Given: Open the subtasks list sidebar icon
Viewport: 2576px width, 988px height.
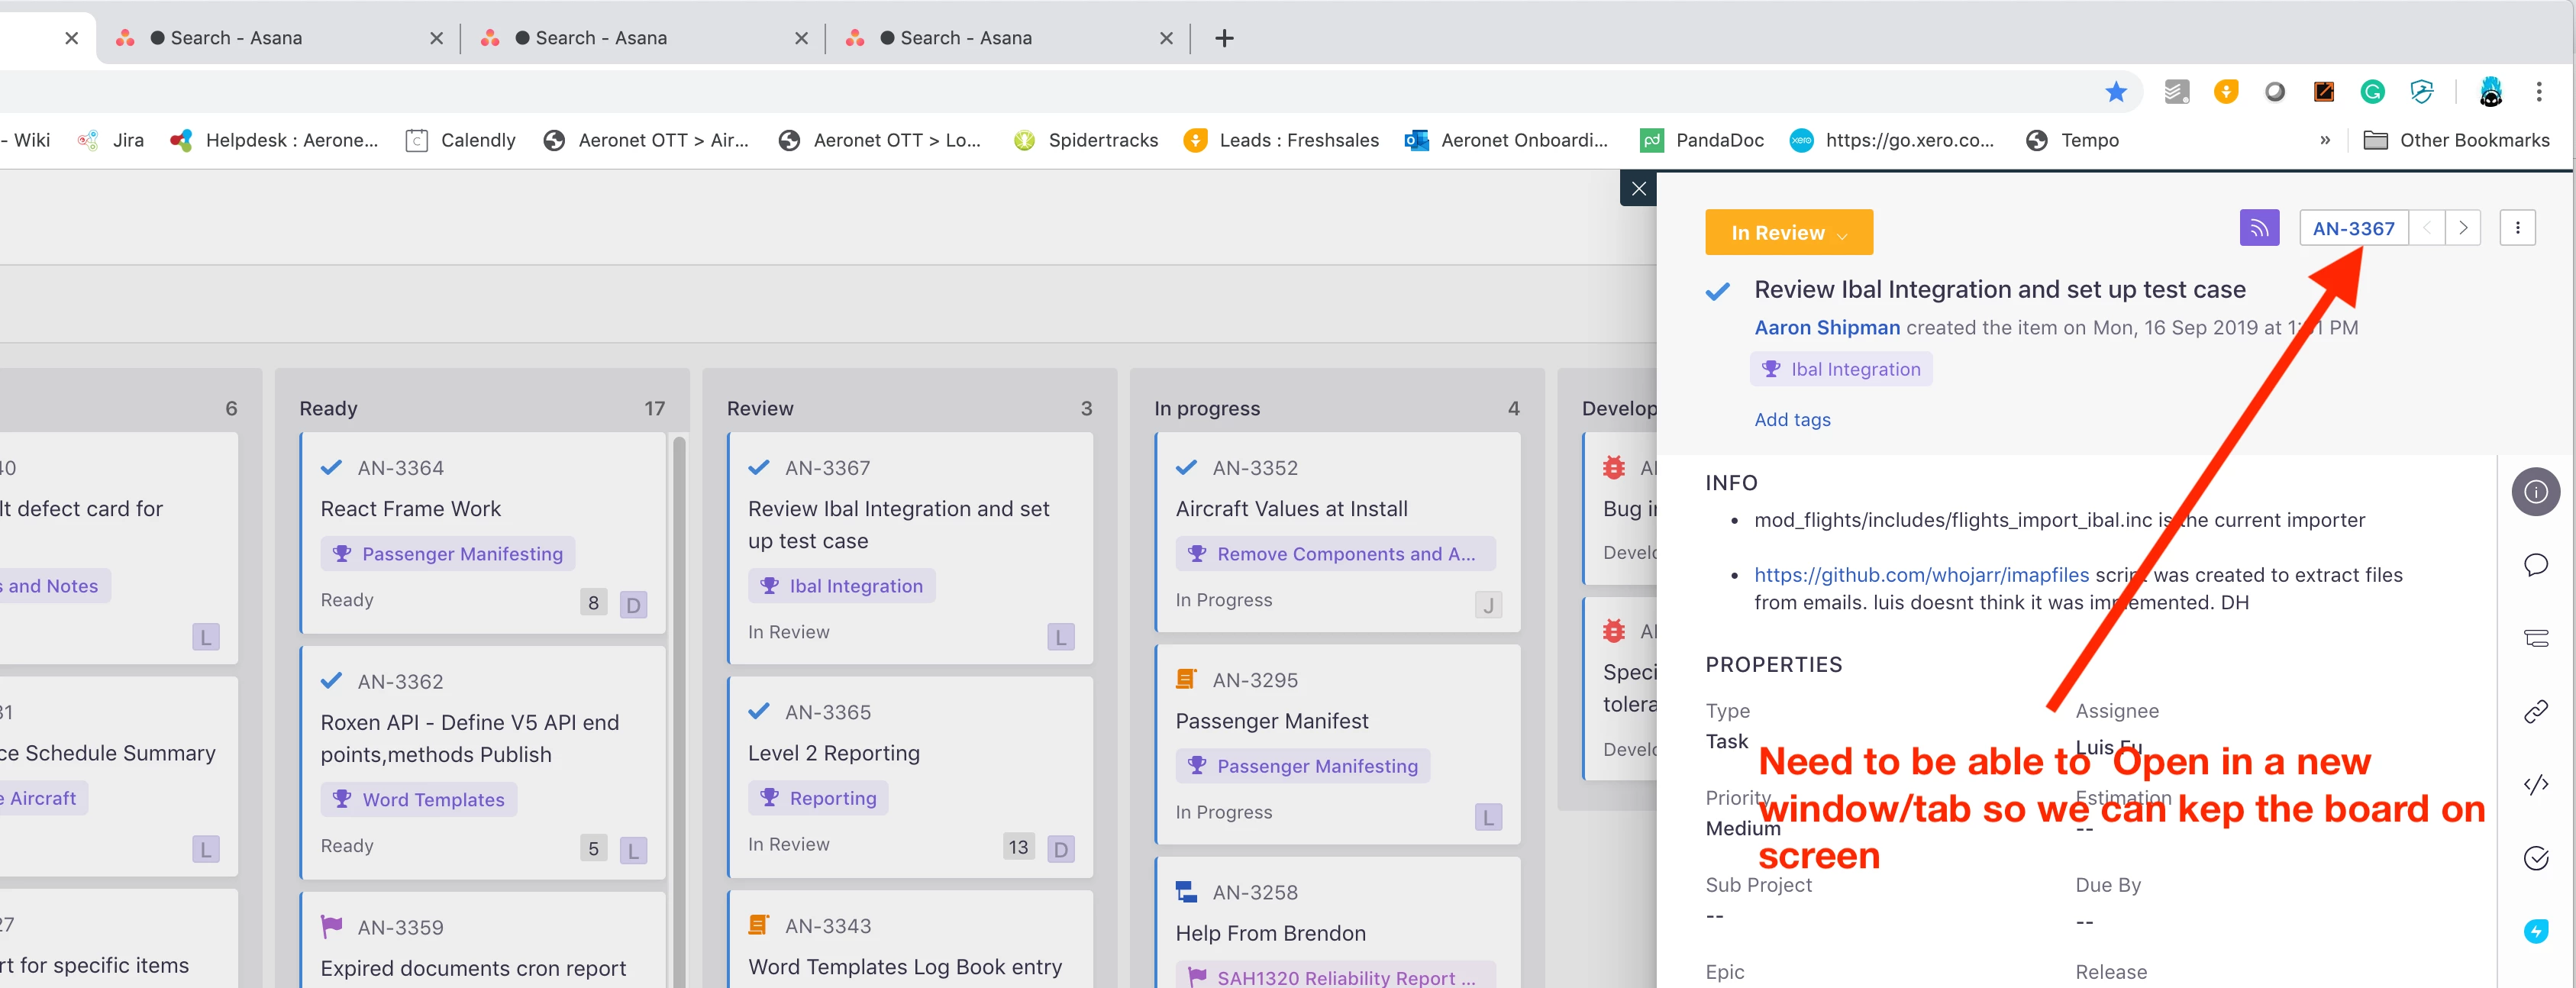Looking at the screenshot, I should [2535, 638].
